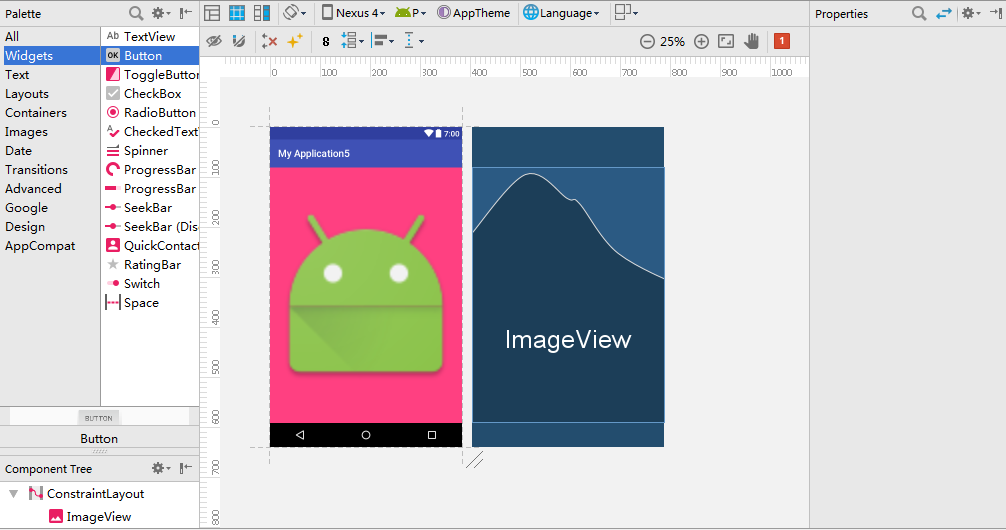Select the ImageView in blueprint view

(568, 295)
